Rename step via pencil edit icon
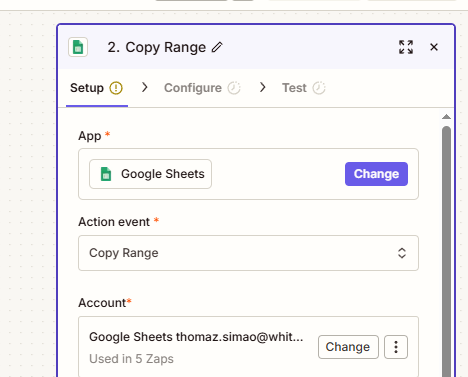Screen dimensions: 468x377 (217, 47)
